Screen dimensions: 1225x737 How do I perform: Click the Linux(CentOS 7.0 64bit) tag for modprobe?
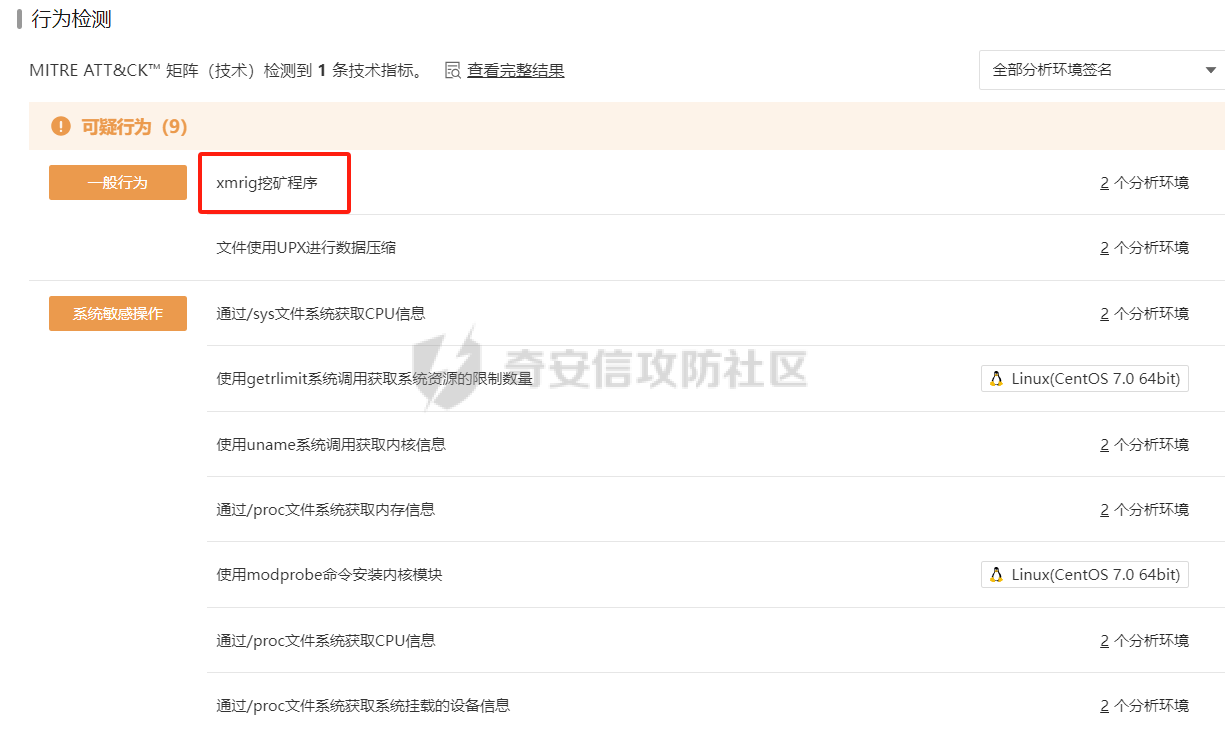click(1084, 575)
